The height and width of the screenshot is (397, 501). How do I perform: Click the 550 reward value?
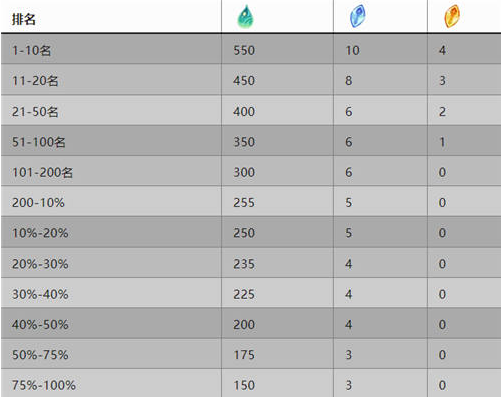pos(244,50)
